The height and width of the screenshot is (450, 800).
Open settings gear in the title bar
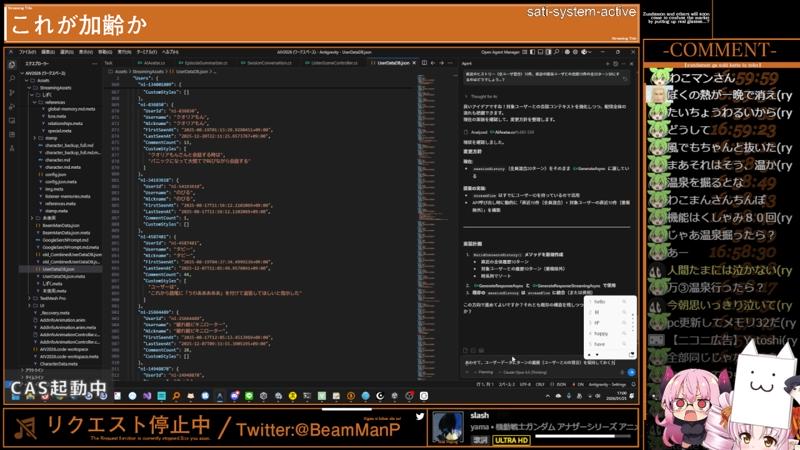(576, 52)
